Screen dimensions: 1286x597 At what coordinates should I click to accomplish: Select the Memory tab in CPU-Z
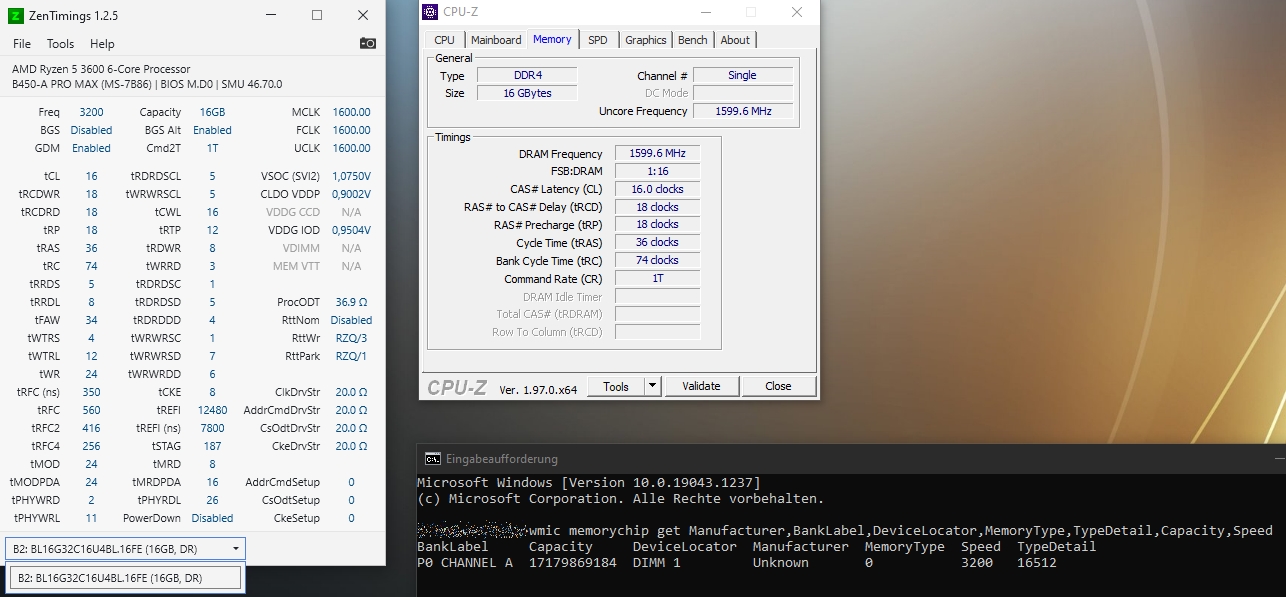552,39
